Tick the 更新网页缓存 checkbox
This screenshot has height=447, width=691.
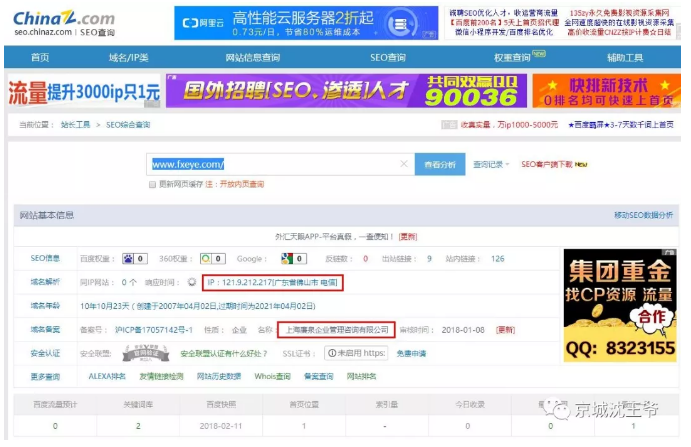coord(152,184)
